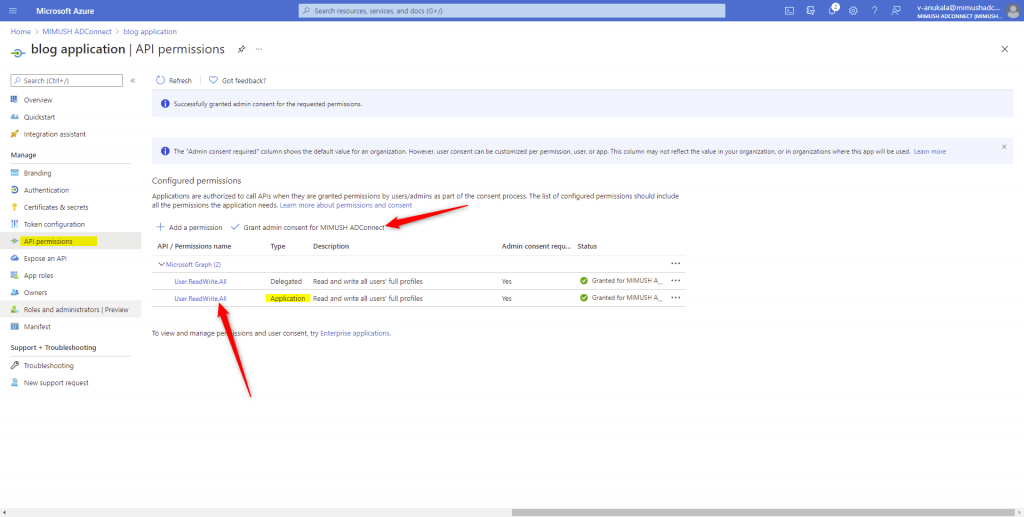
Task: Open Owners page
Action: point(35,292)
